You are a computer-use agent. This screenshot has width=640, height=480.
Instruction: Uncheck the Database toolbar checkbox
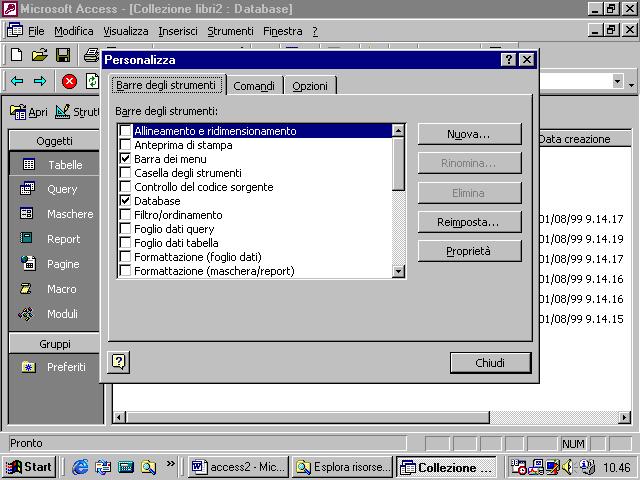(x=126, y=200)
